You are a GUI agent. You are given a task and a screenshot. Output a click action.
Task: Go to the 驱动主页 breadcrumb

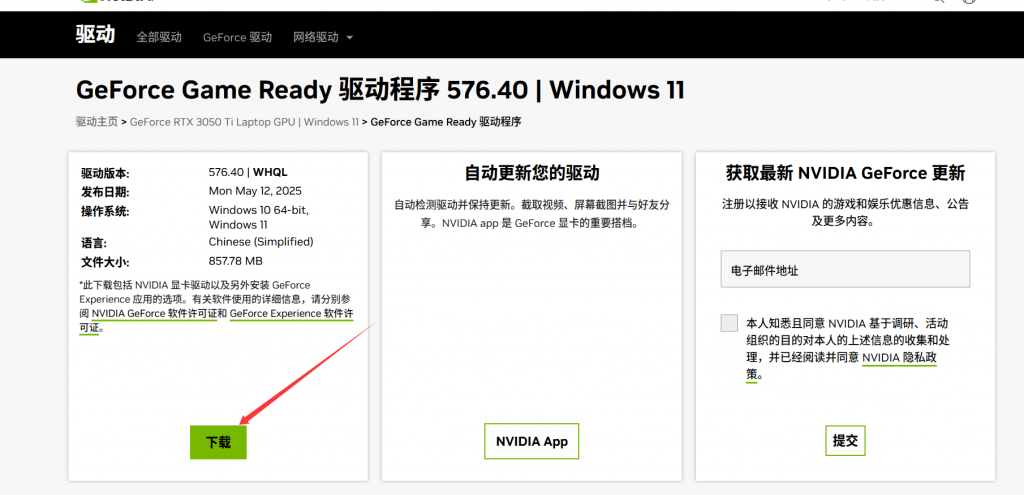pos(96,122)
